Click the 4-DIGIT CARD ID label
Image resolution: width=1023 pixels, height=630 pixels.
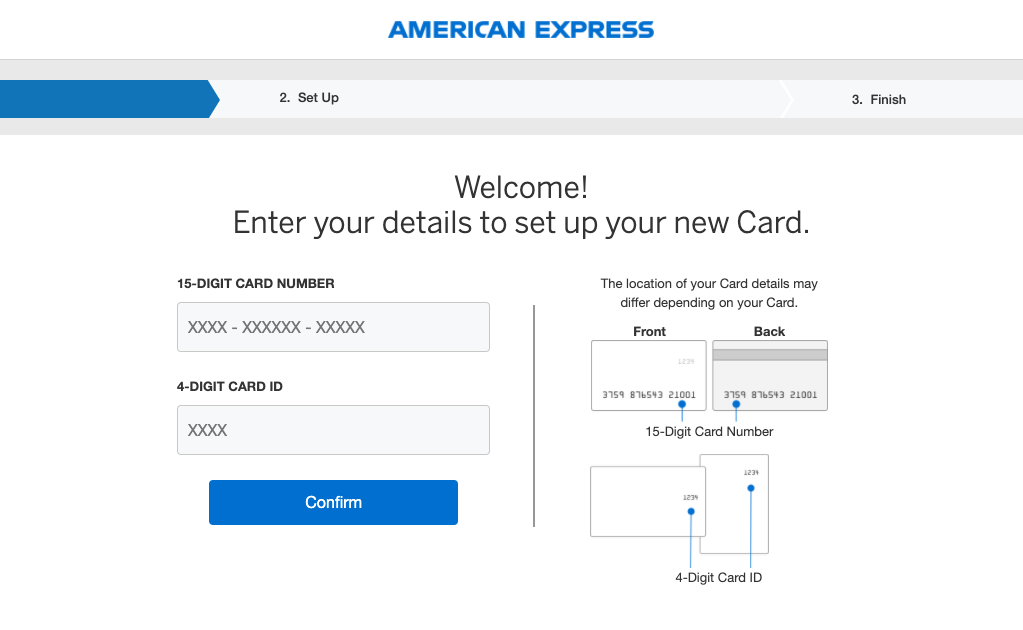232,388
